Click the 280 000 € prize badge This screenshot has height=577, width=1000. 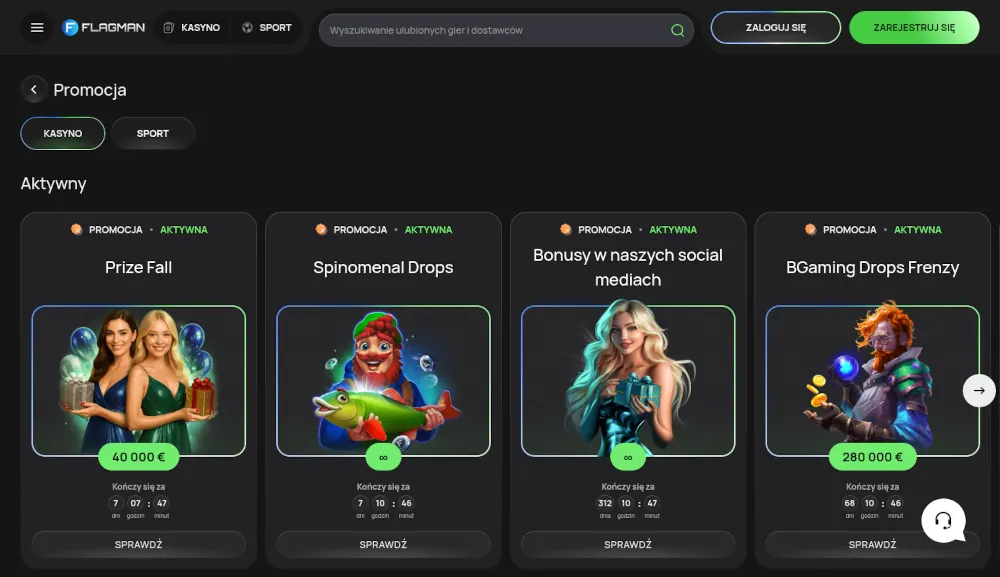point(872,457)
